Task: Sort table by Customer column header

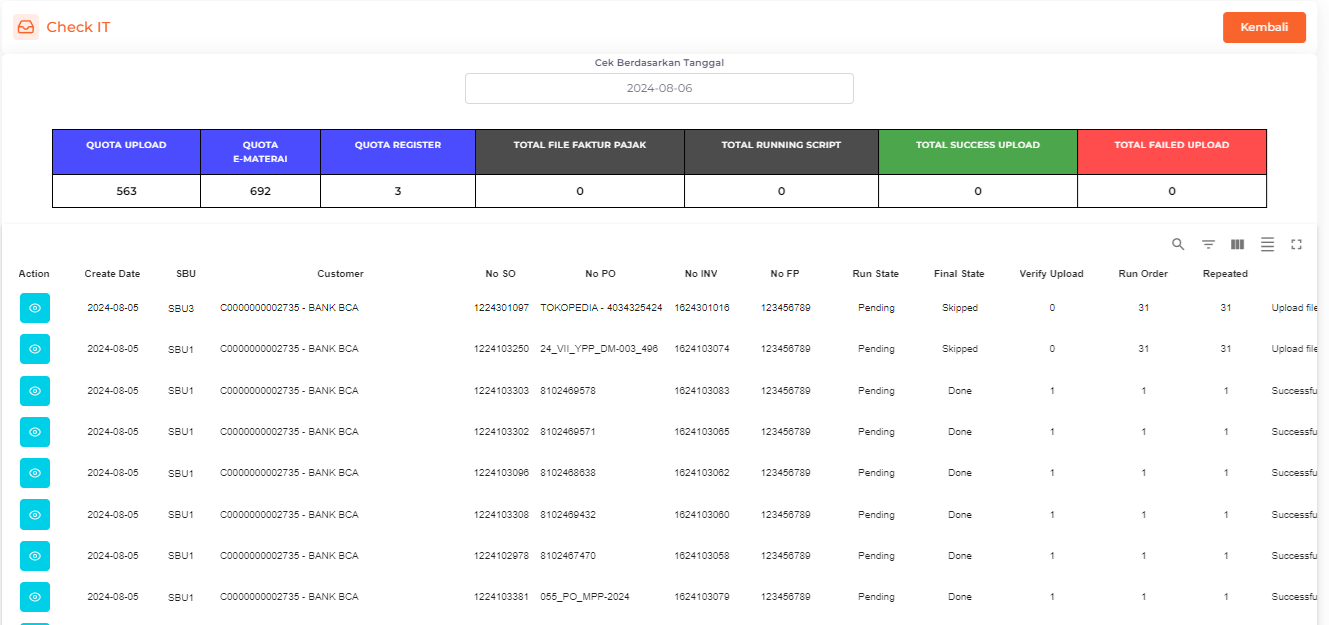Action: [x=340, y=274]
